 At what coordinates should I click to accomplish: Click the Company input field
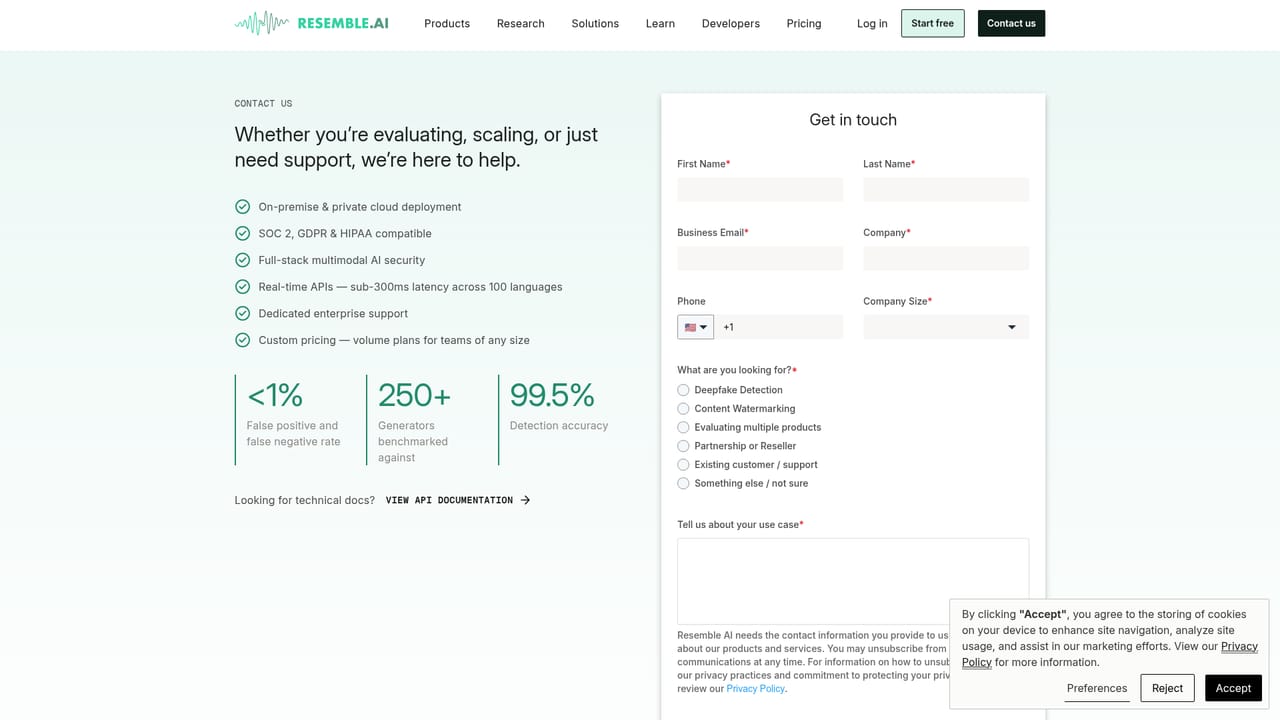(x=946, y=258)
